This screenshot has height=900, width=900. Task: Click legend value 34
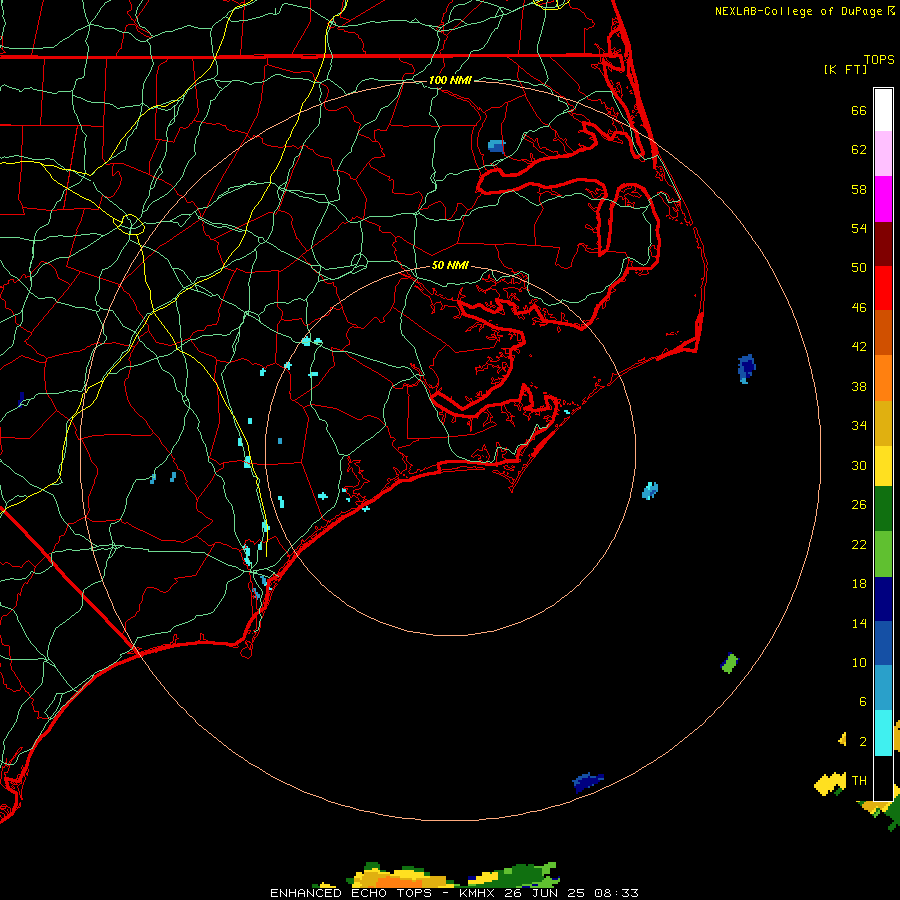tap(859, 426)
